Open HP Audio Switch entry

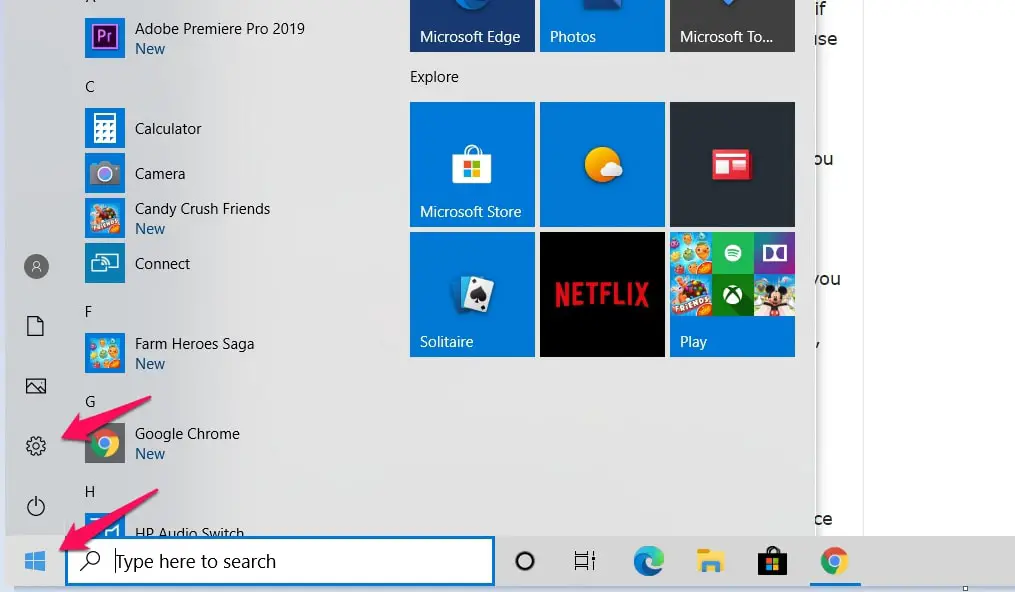point(189,532)
